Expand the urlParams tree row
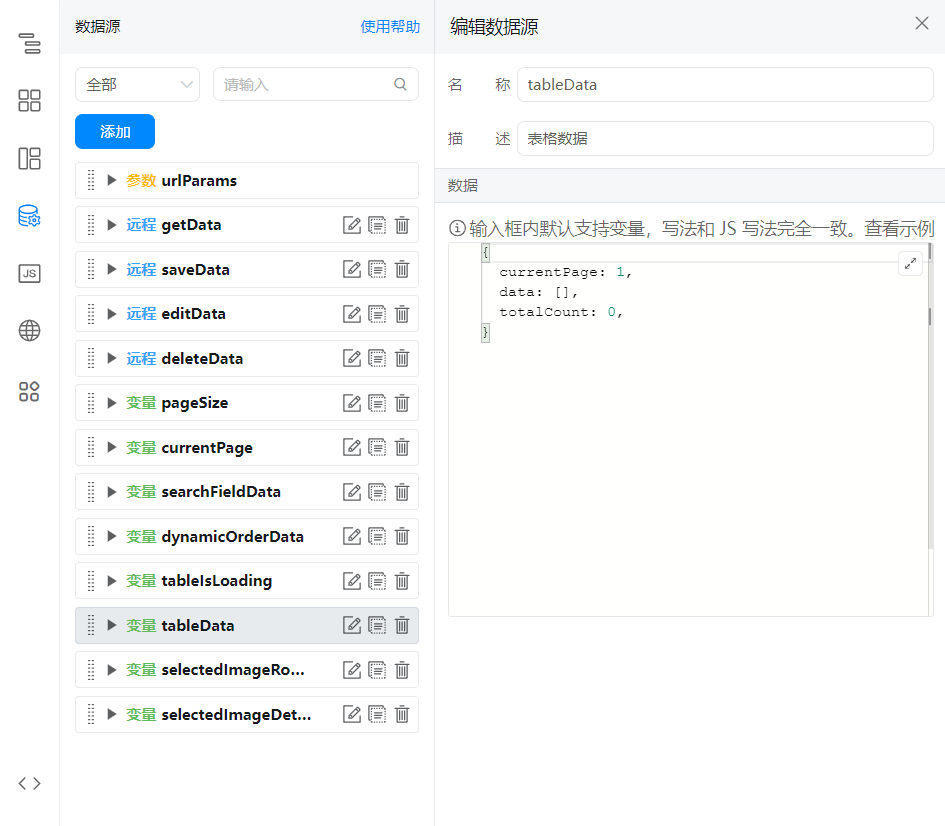 [112, 181]
